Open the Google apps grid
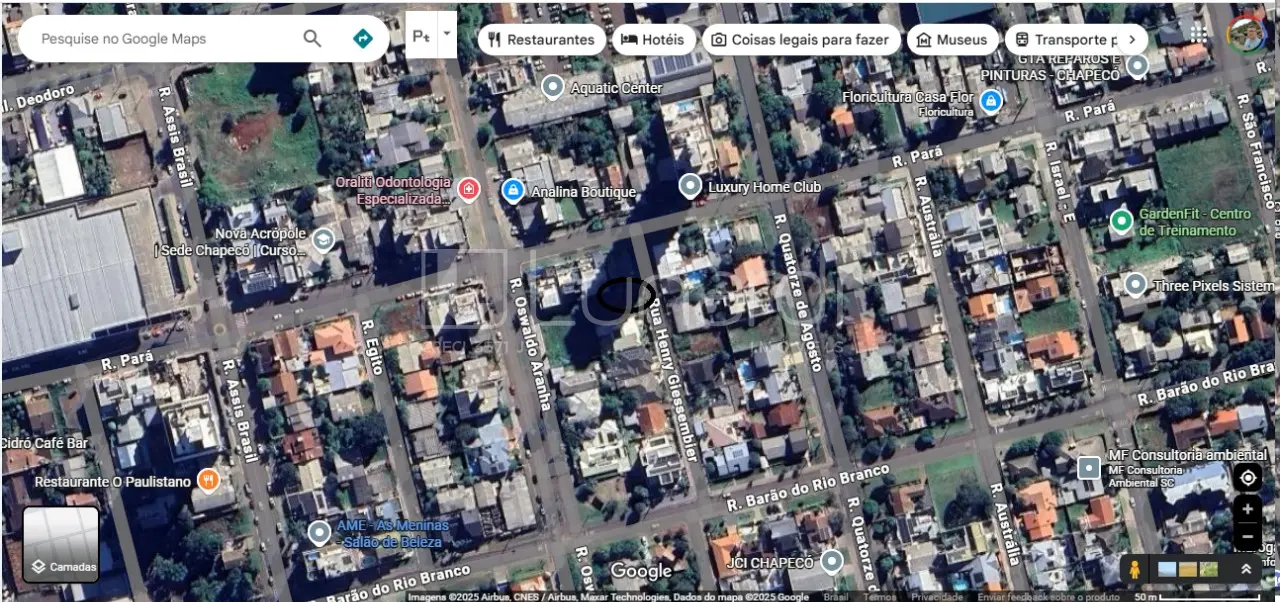The width and height of the screenshot is (1280, 602). click(x=1198, y=35)
